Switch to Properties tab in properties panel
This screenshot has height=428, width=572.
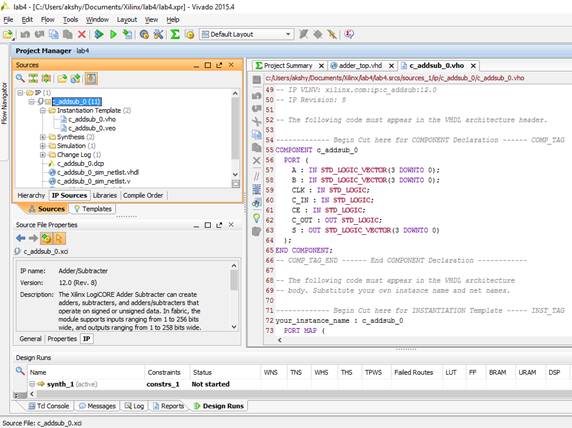pyautogui.click(x=62, y=339)
